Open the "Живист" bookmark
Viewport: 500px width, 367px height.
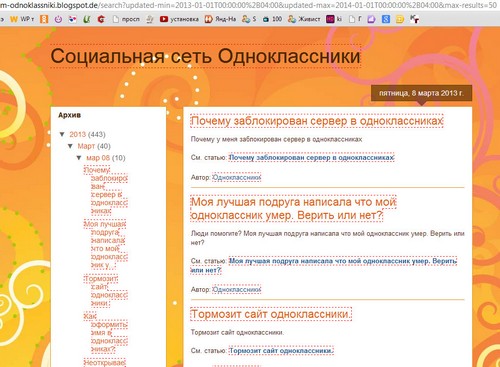coord(304,19)
